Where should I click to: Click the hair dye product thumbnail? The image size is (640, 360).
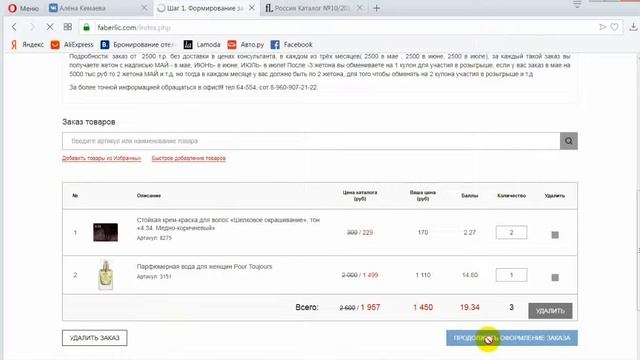105,232
